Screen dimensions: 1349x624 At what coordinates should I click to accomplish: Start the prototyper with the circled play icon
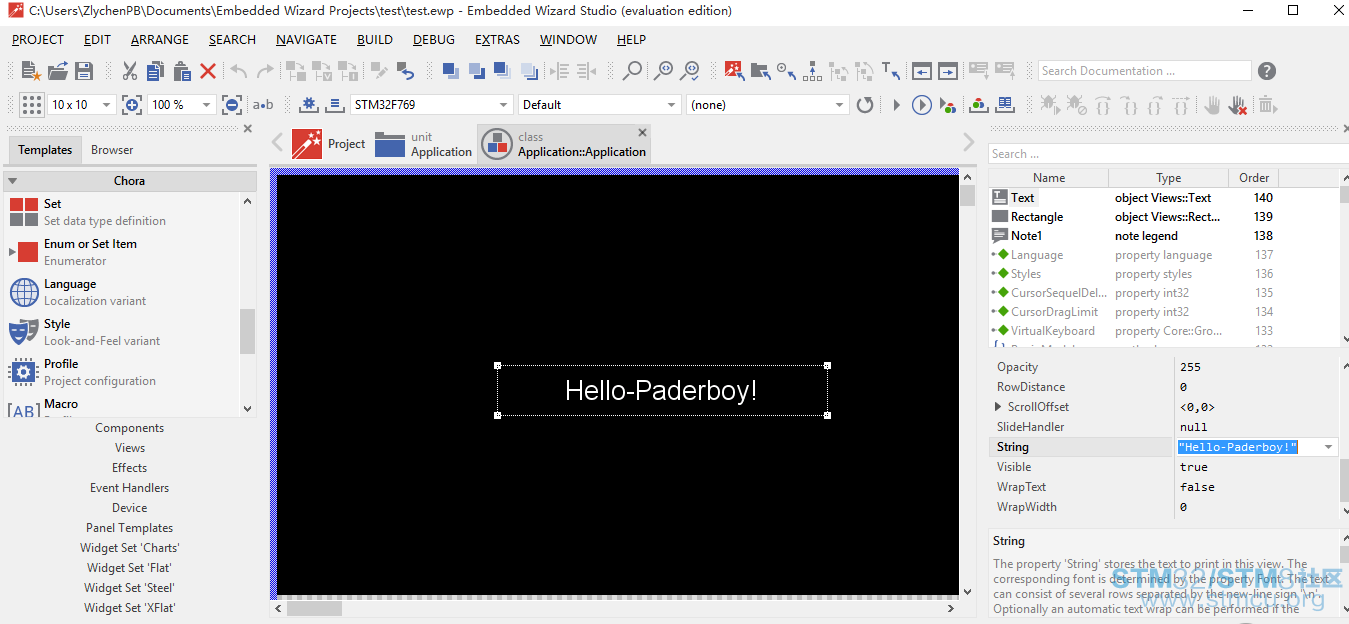pos(922,105)
